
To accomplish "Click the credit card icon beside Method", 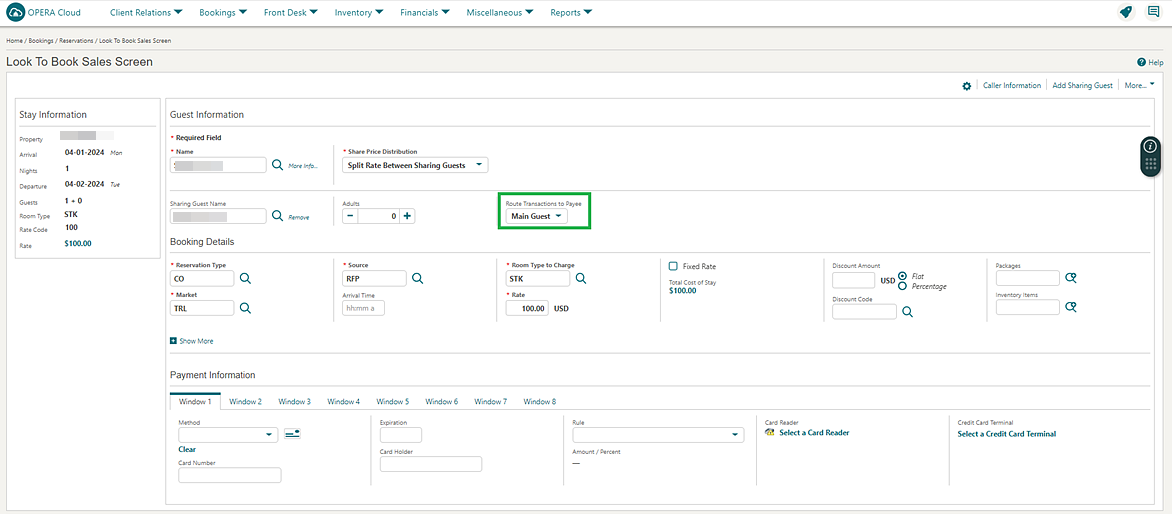I will 292,434.
